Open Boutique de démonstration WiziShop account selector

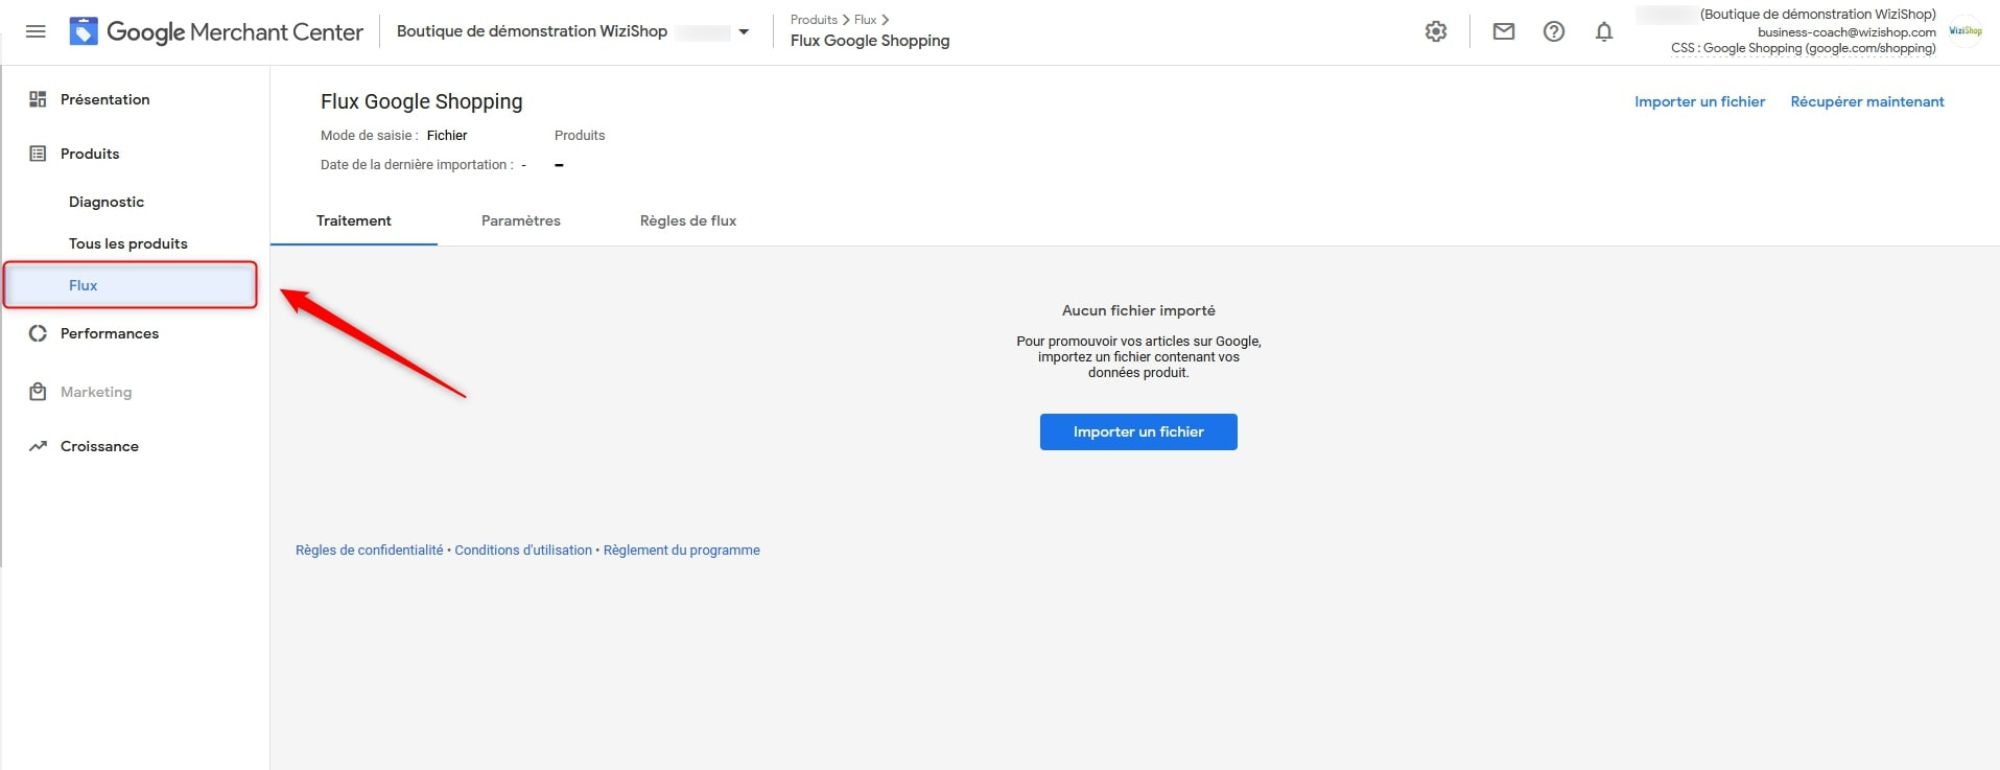point(572,31)
